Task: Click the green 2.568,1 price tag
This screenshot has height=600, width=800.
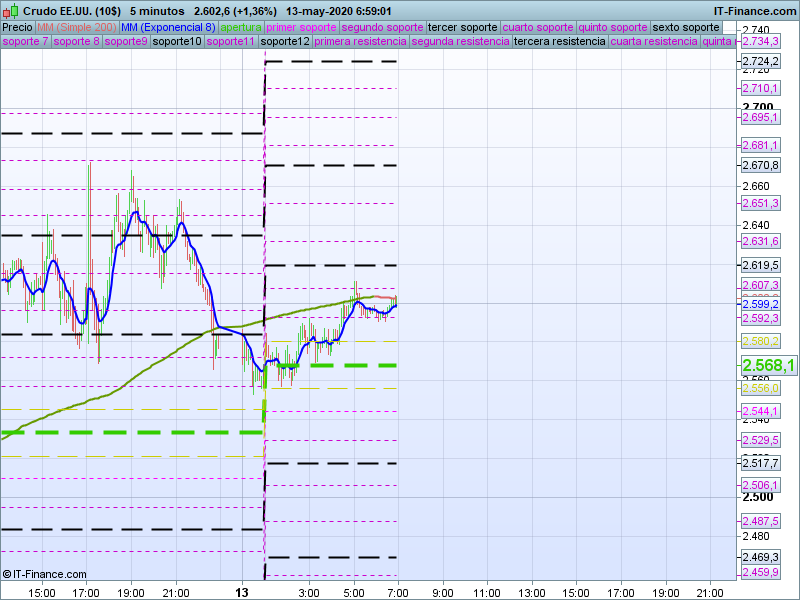Action: (x=768, y=366)
